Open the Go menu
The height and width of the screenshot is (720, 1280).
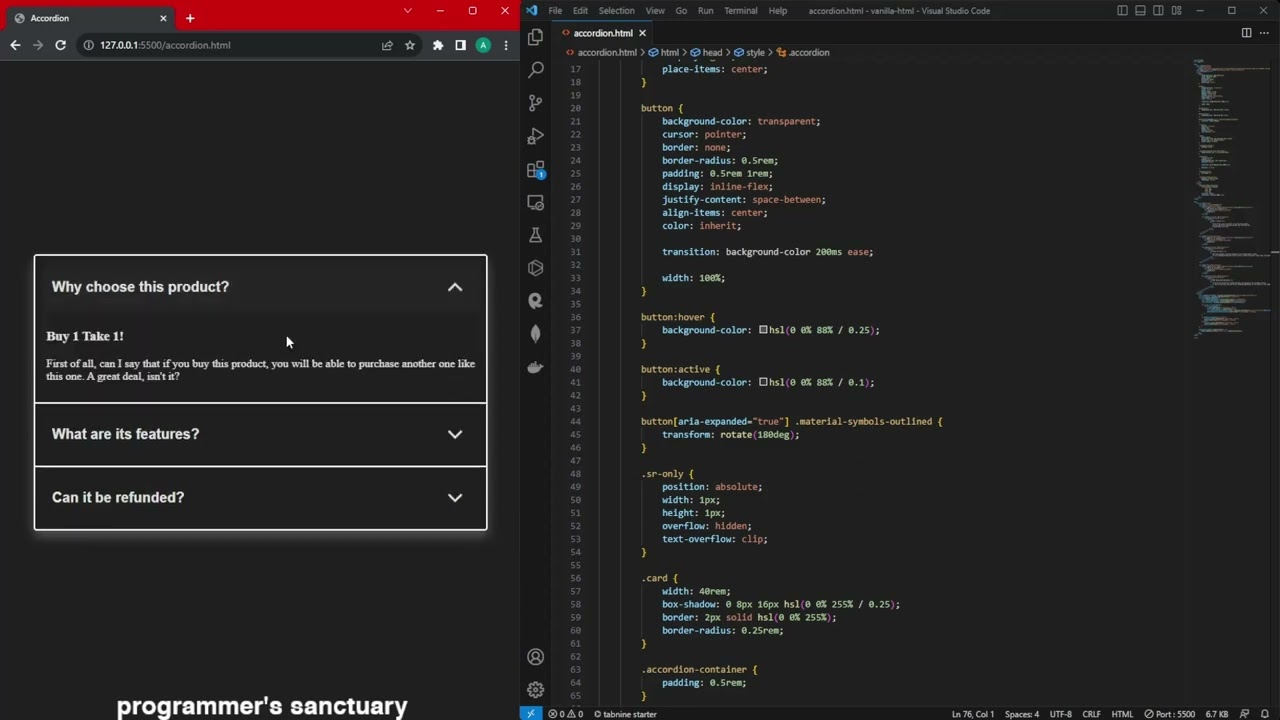[681, 11]
